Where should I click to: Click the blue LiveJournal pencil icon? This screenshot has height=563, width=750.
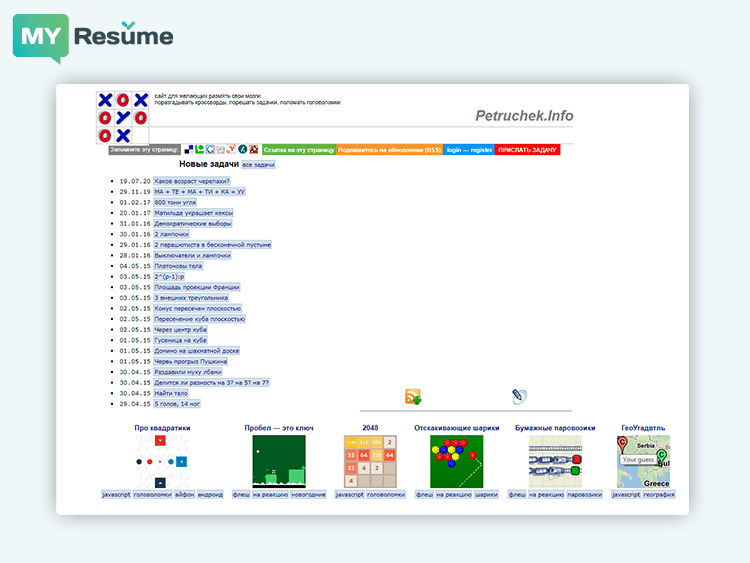(x=519, y=397)
